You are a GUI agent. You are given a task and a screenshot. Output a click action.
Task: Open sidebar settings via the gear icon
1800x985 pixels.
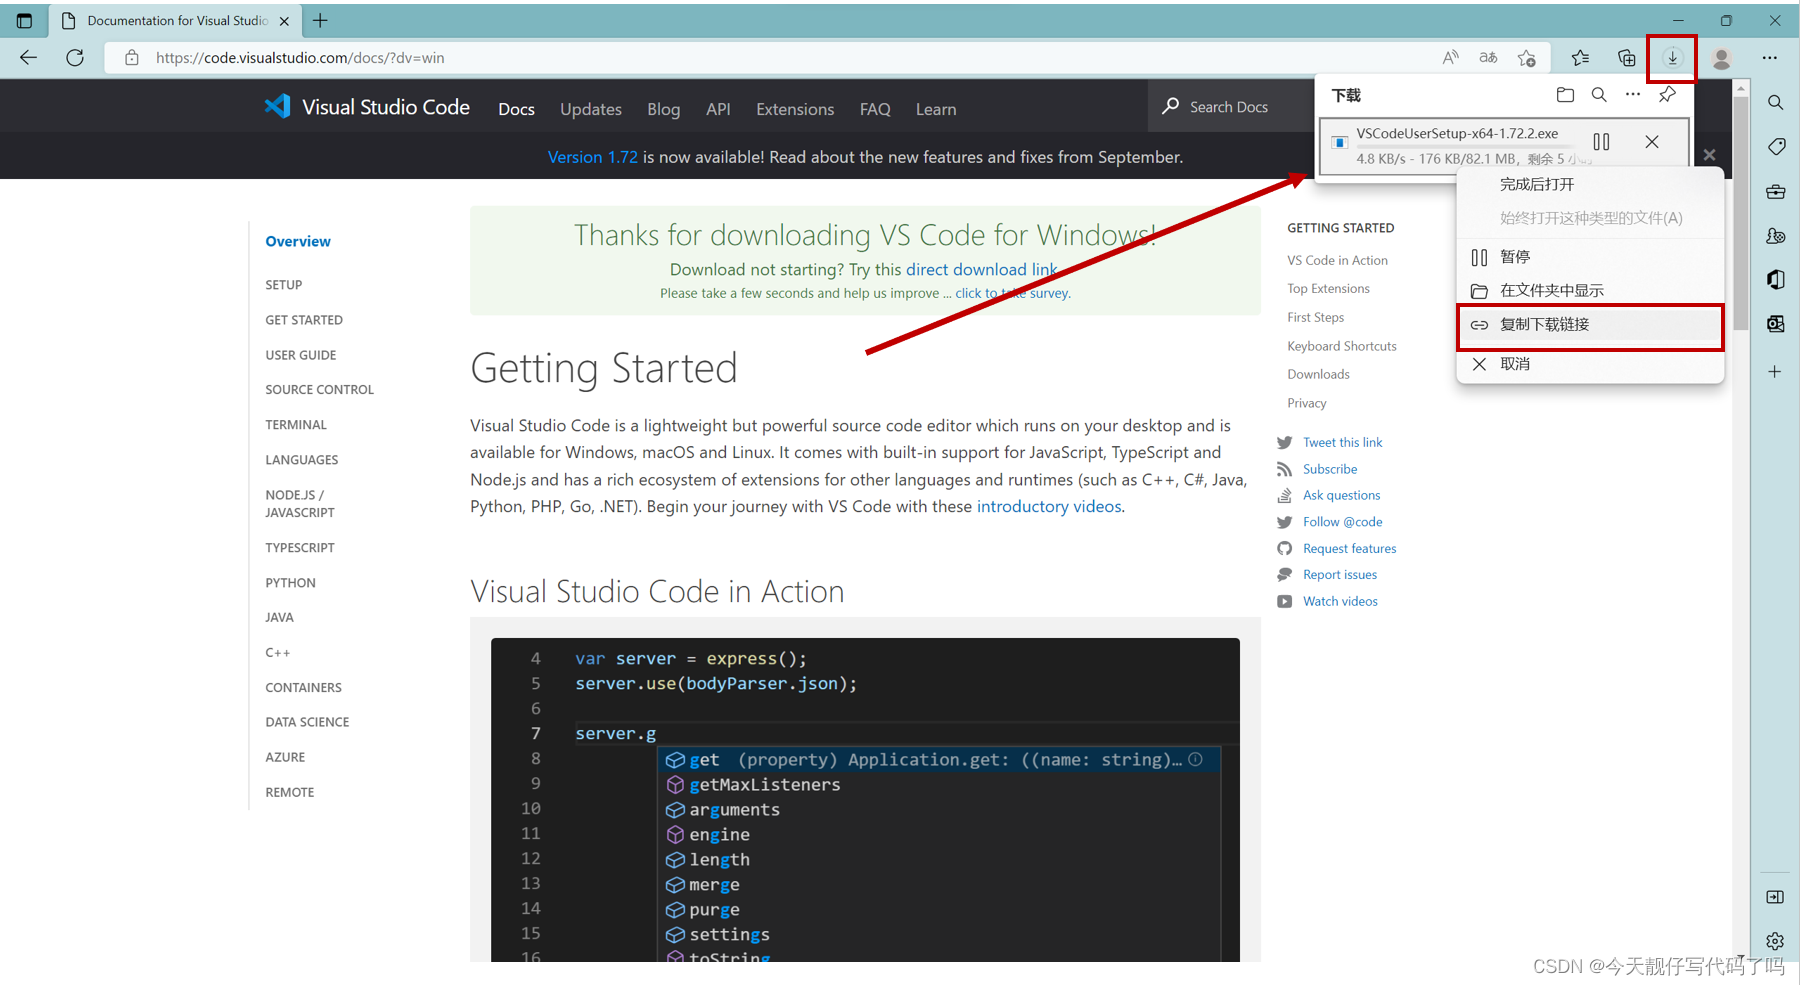1775,941
